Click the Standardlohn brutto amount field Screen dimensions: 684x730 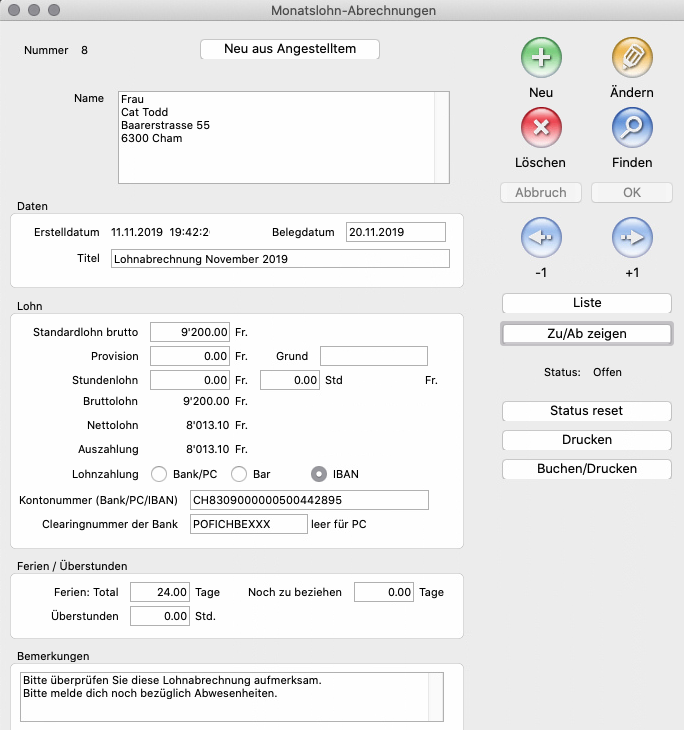191,331
